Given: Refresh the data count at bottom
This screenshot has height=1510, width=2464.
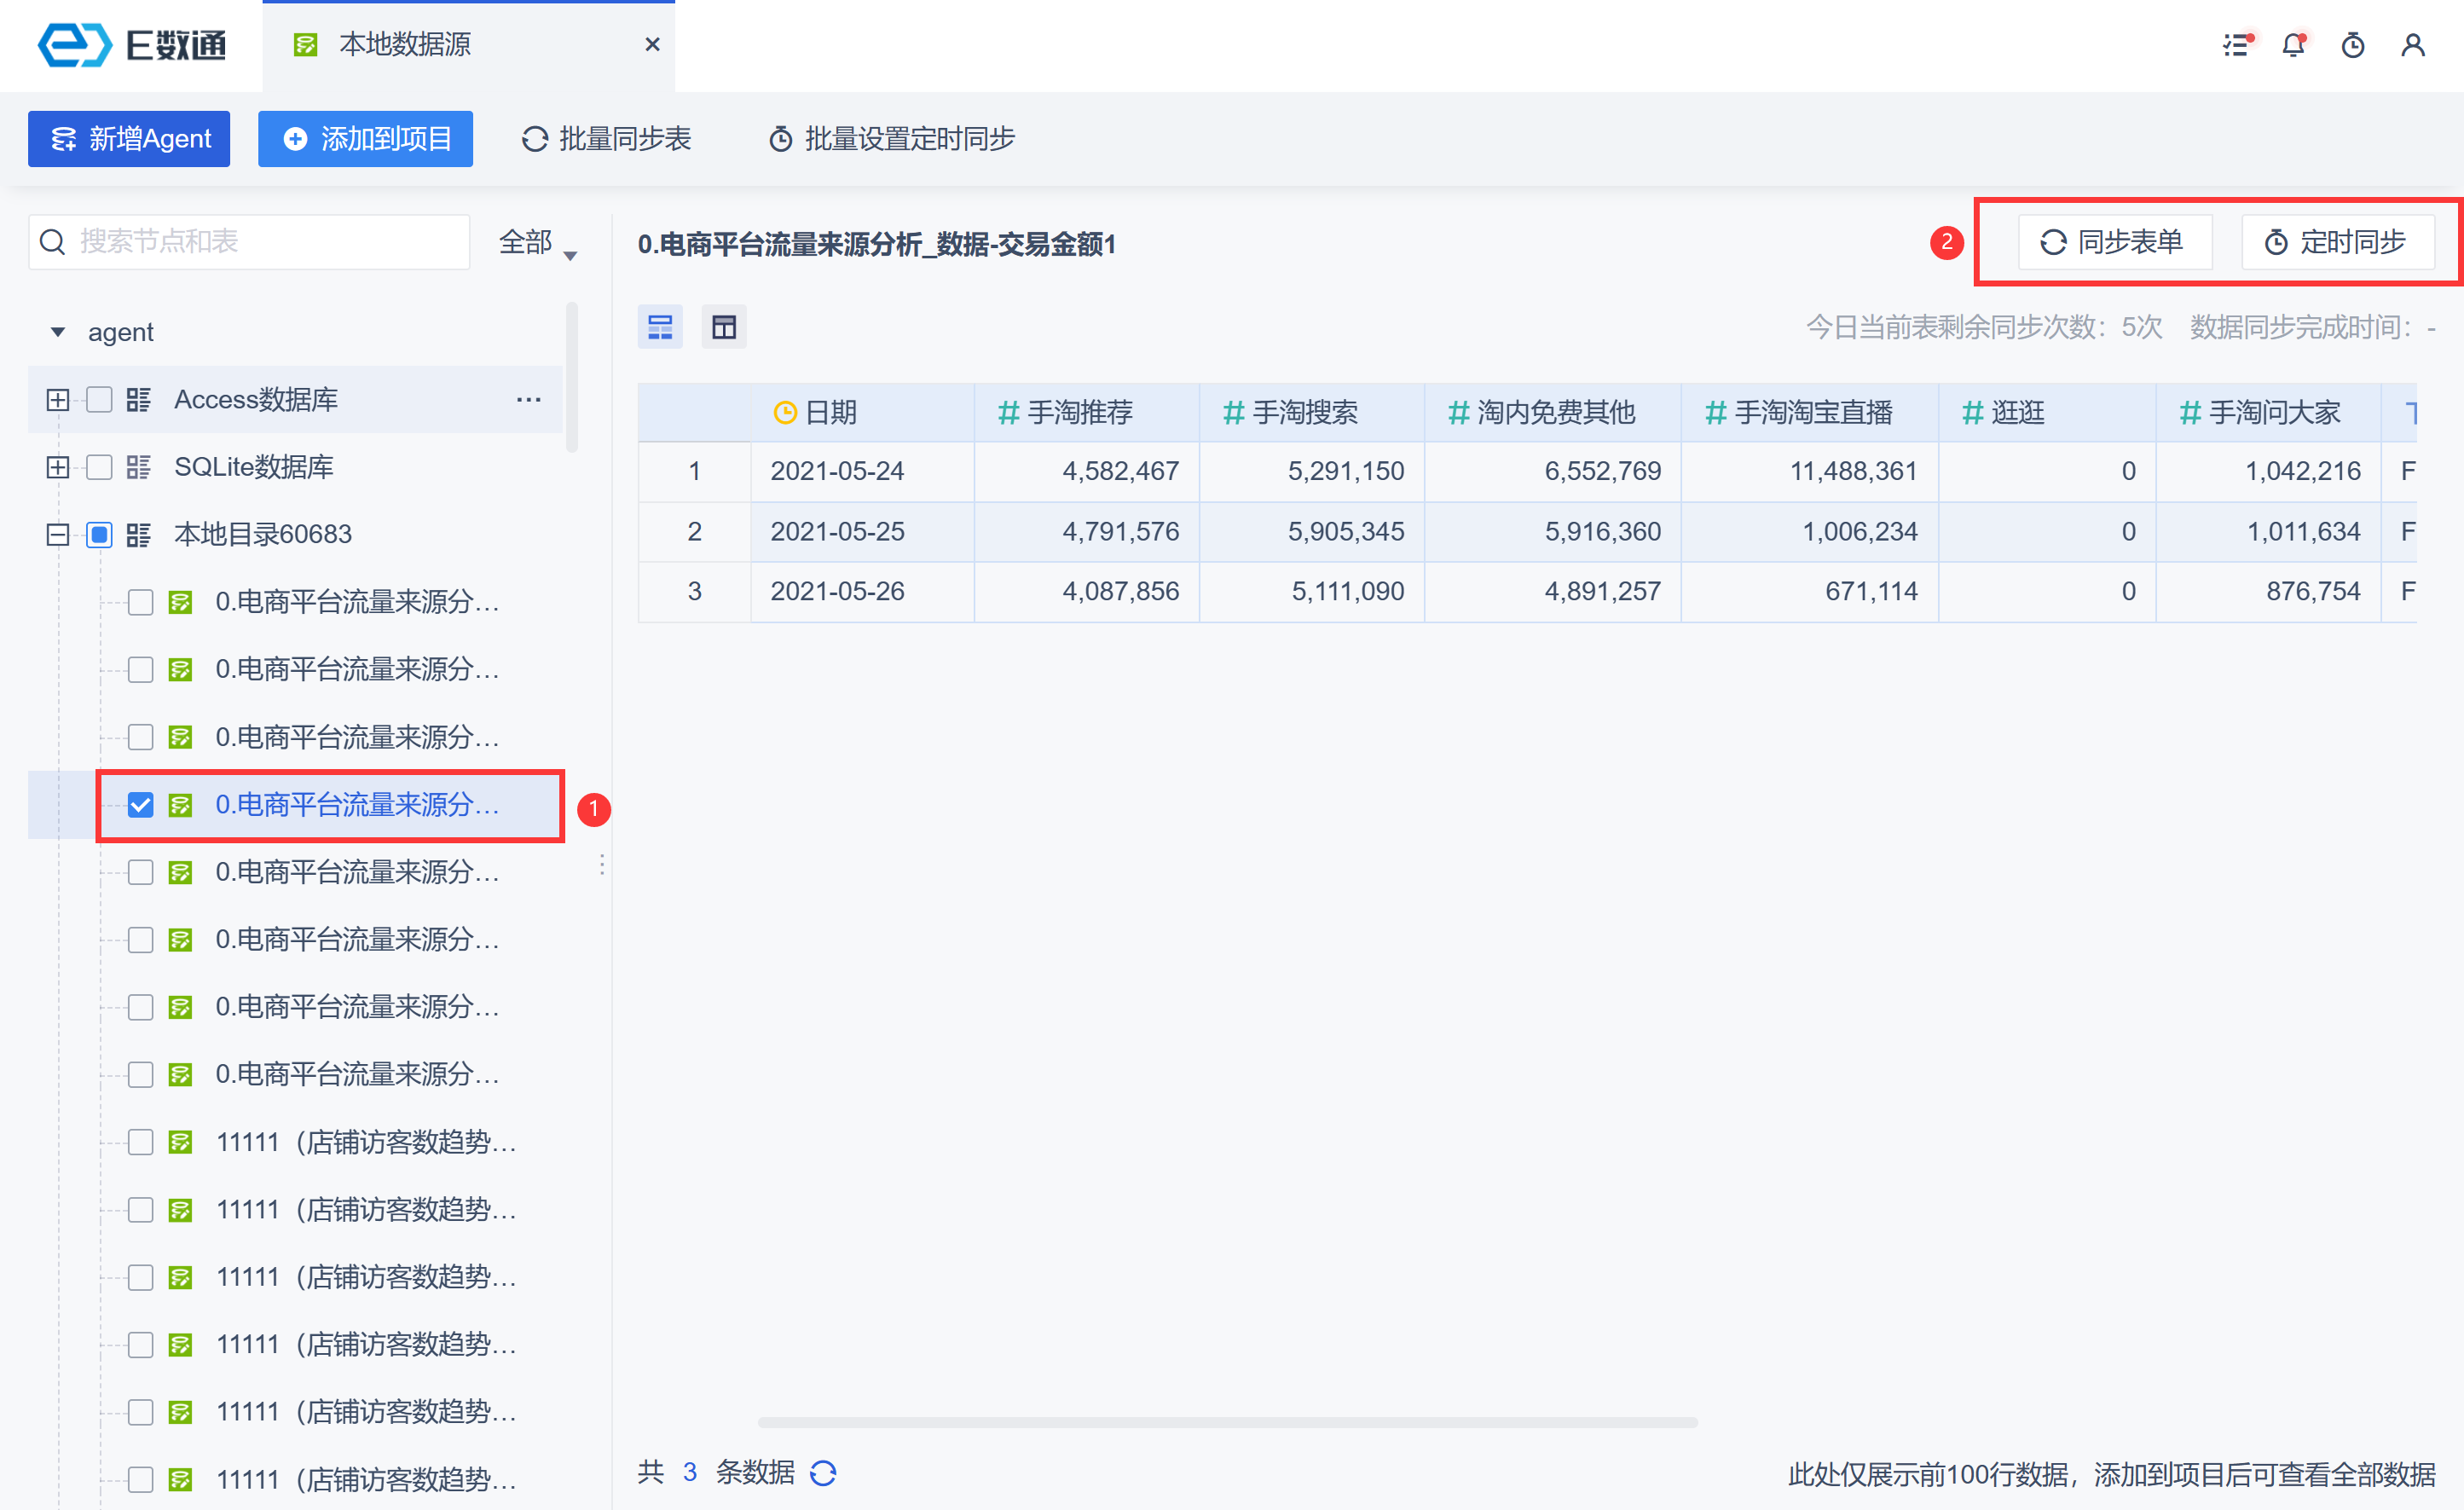Looking at the screenshot, I should [823, 1473].
